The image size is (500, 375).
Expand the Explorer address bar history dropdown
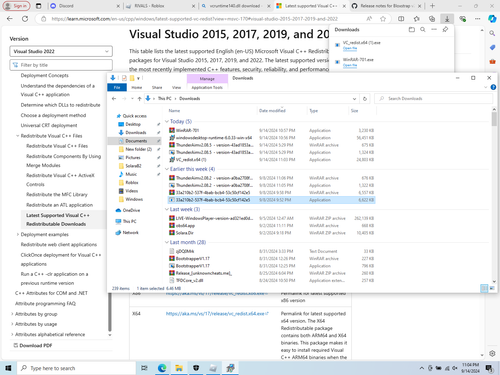pos(354,99)
